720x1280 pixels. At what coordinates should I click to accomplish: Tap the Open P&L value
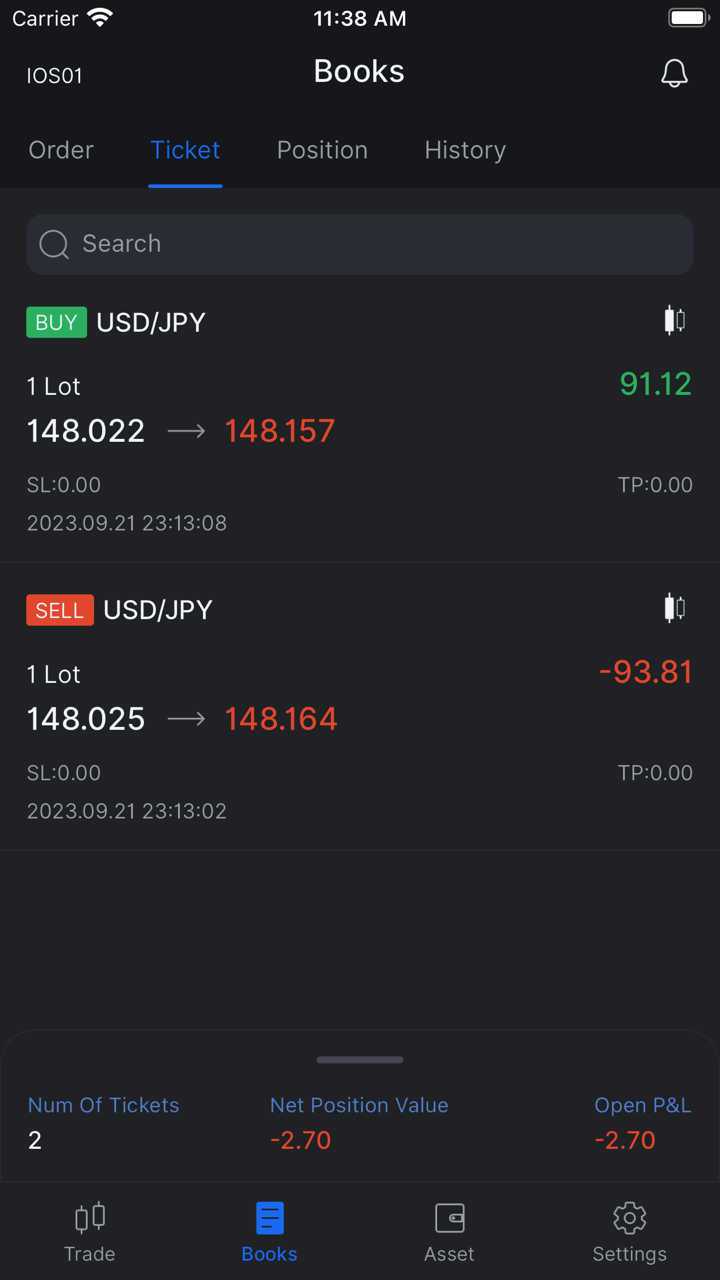pyautogui.click(x=625, y=1140)
